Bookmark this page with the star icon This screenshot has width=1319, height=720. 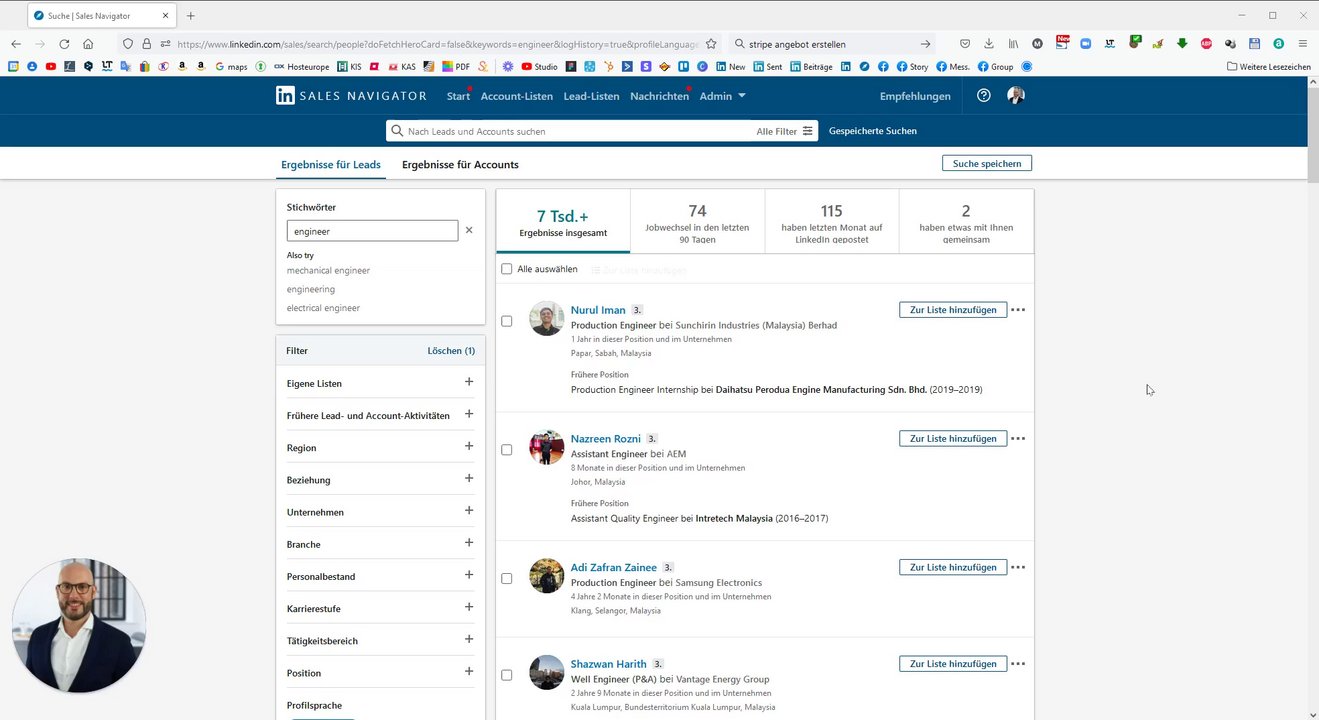pos(711,44)
